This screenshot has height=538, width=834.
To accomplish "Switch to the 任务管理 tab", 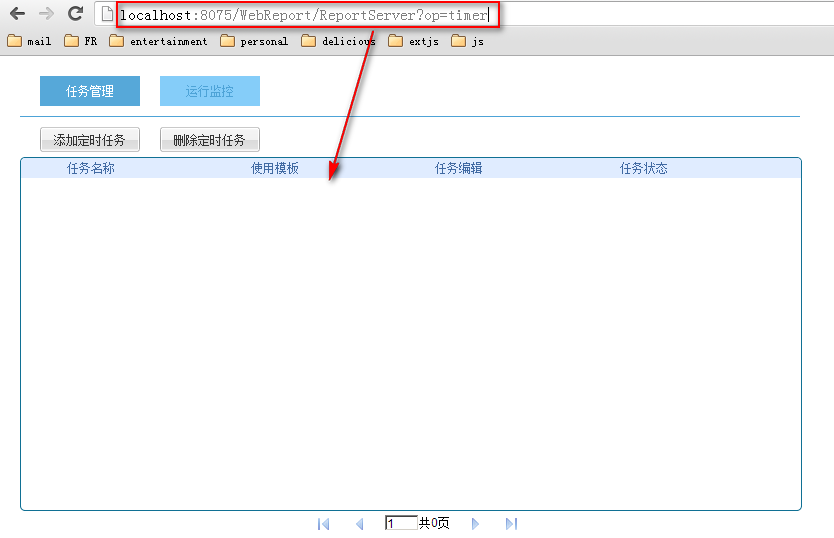I will point(90,91).
